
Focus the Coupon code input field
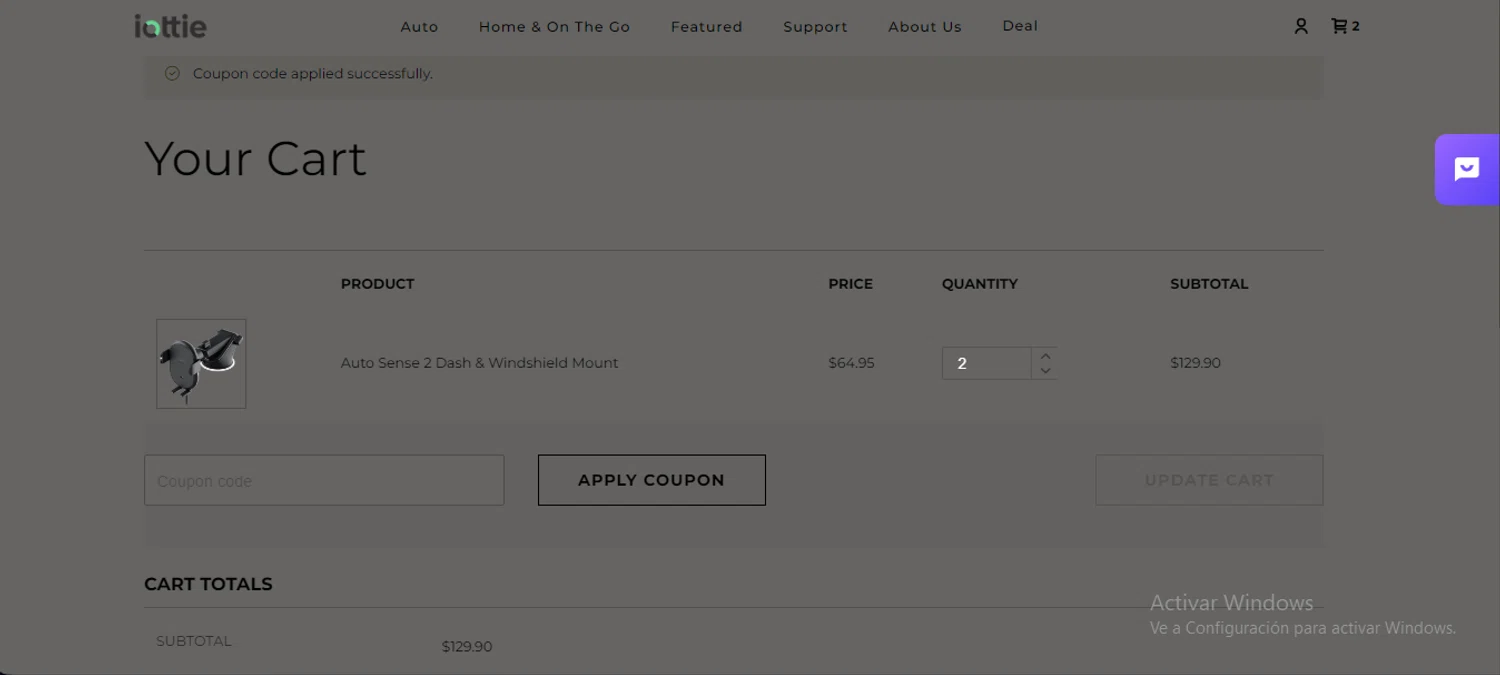[324, 480]
